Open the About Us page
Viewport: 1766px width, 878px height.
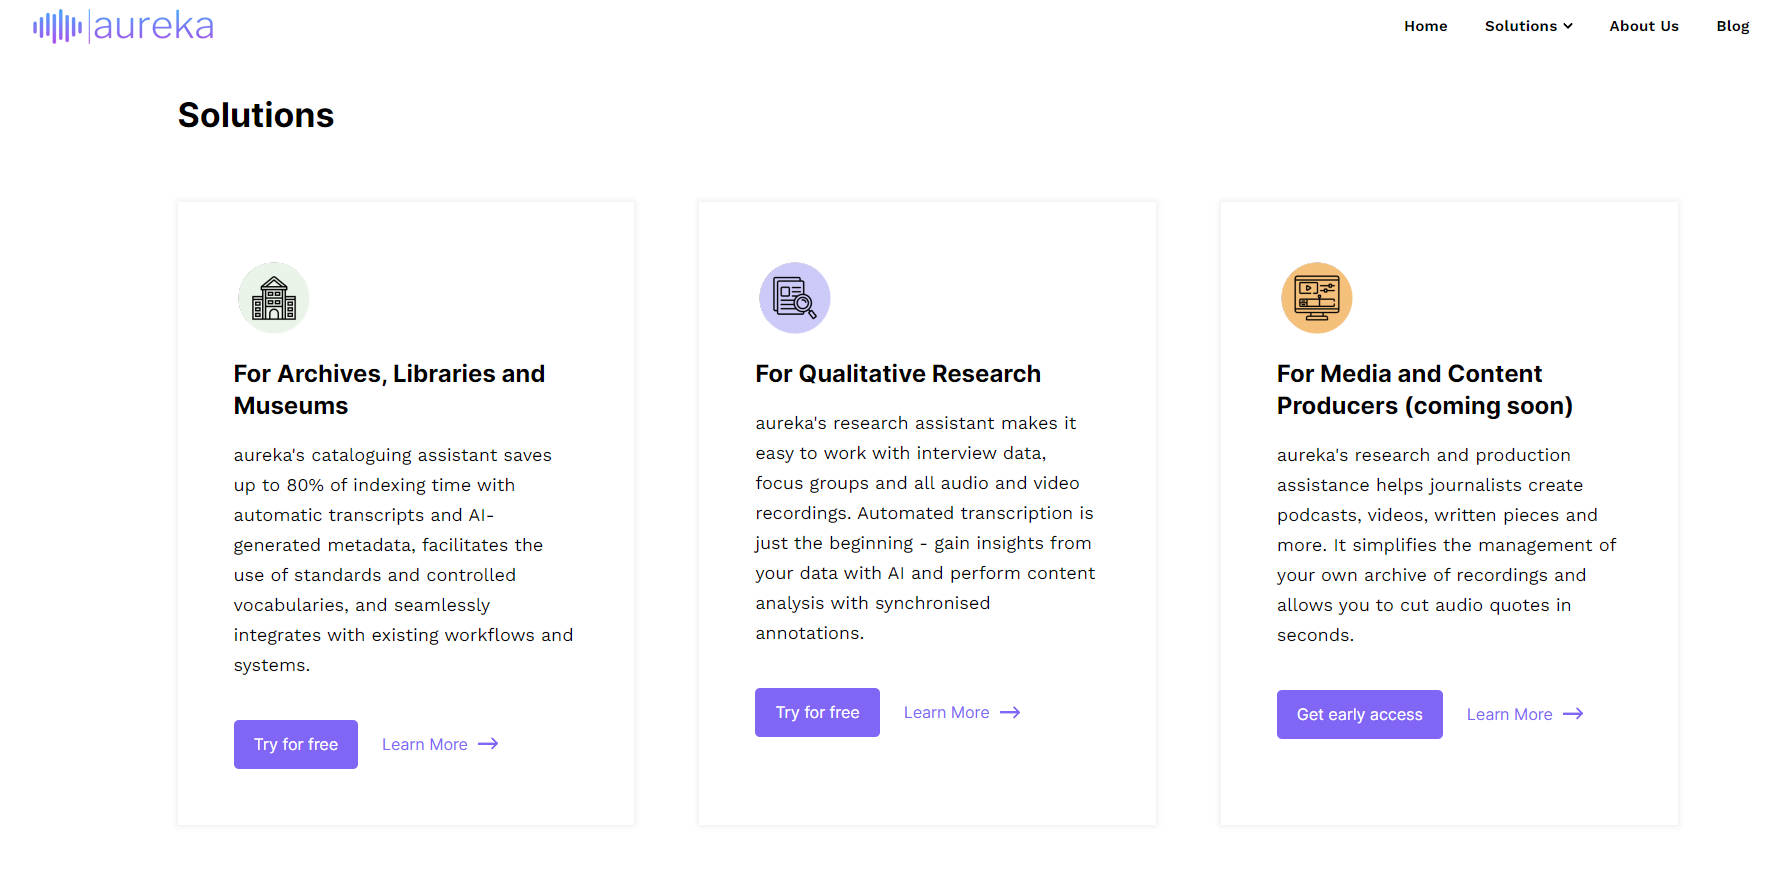[1643, 26]
